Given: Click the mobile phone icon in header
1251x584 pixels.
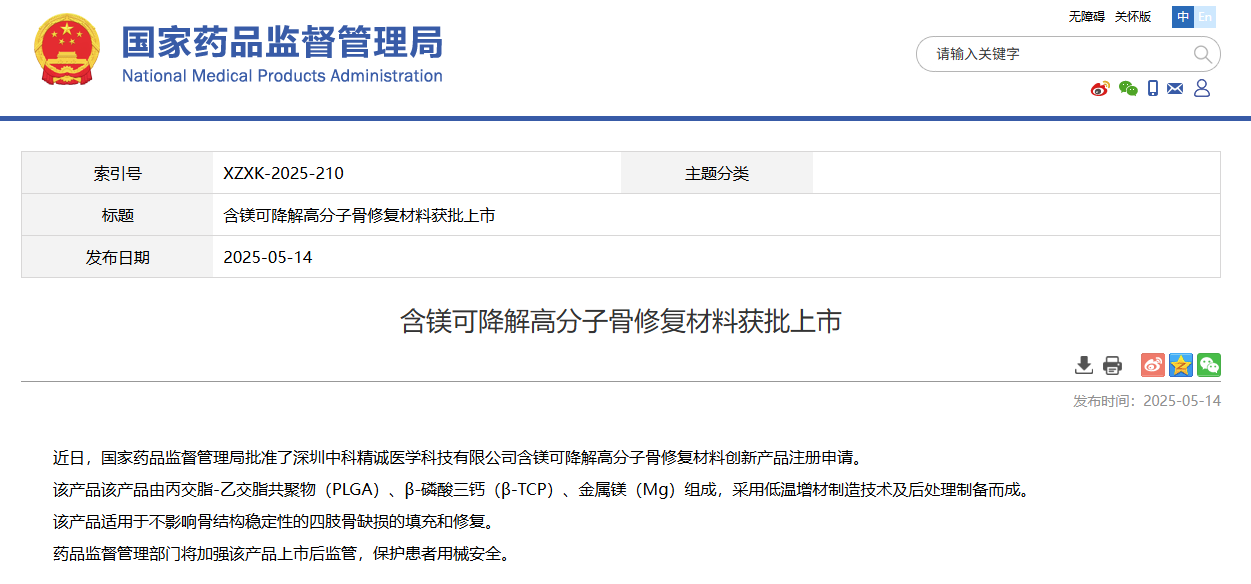Looking at the screenshot, I should [1153, 89].
